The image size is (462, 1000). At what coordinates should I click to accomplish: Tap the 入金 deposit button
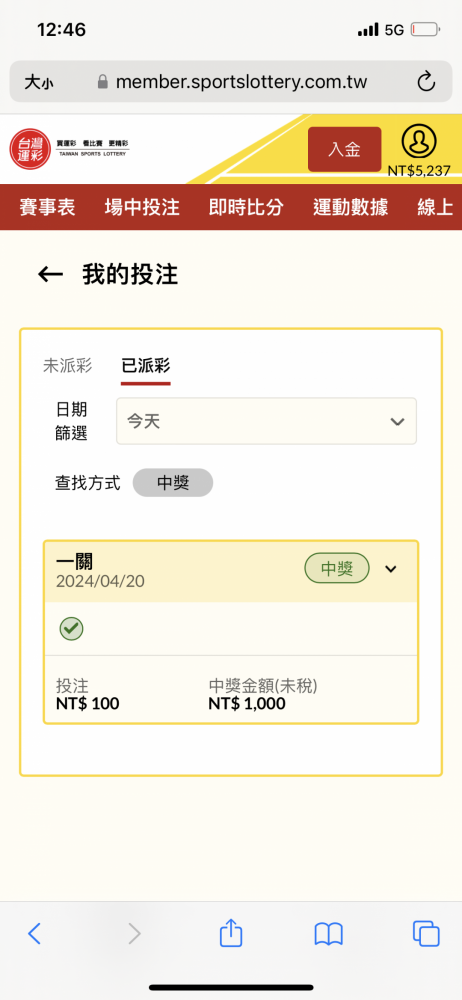345,149
